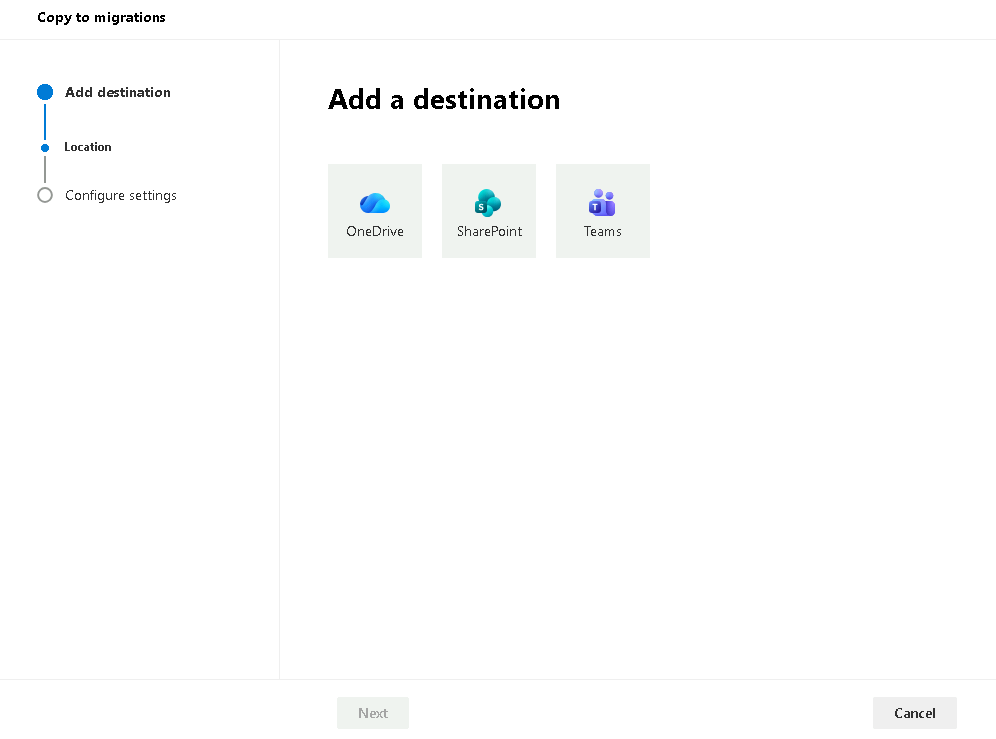
Task: Cancel the copy to migrations dialog
Action: pos(915,713)
